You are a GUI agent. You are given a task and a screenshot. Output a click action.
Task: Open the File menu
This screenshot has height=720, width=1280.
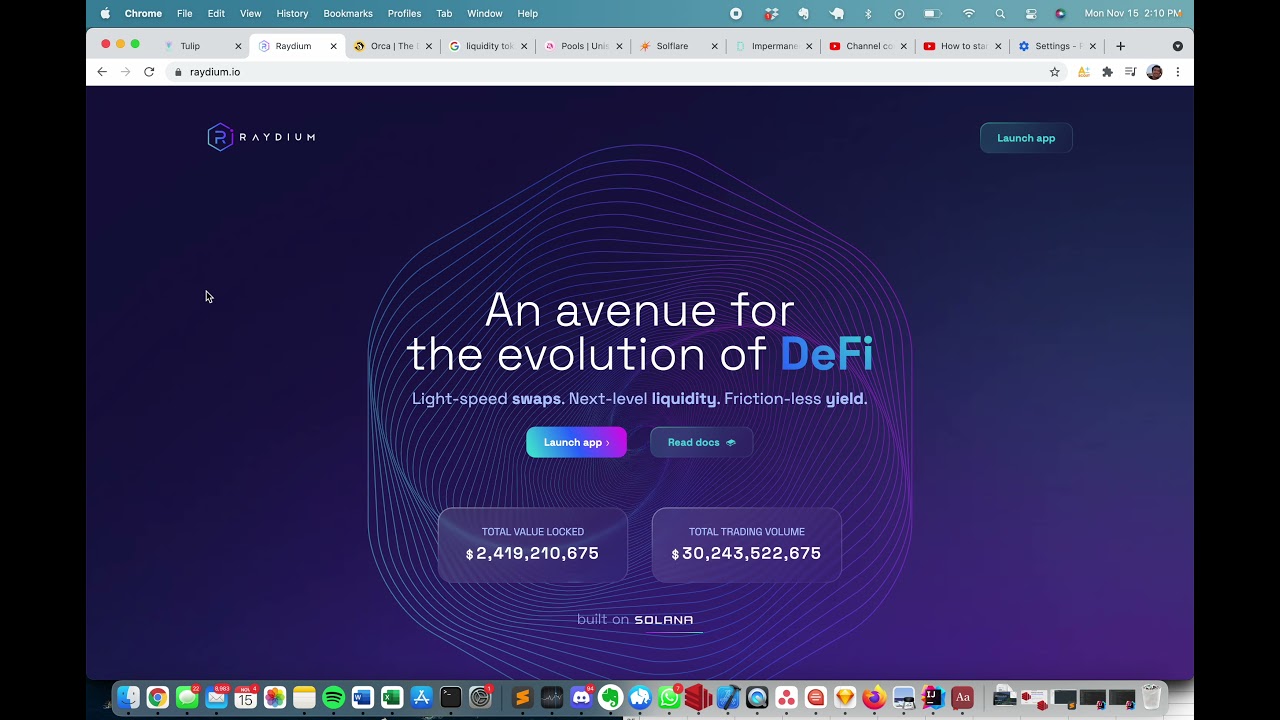pyautogui.click(x=185, y=13)
